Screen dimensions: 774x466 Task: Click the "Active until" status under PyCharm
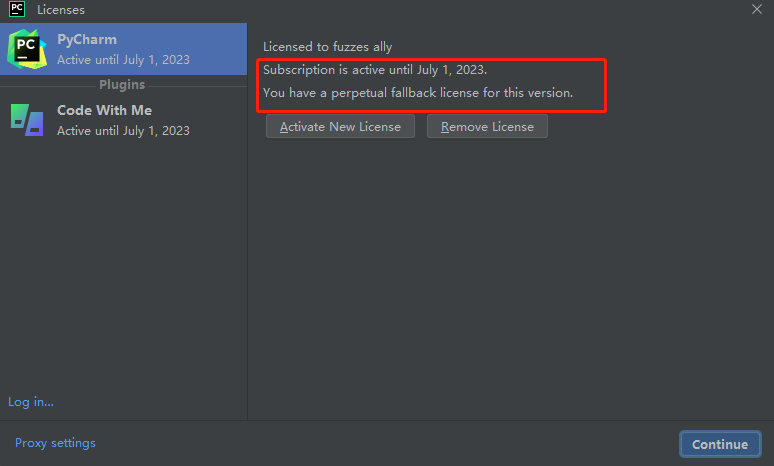(x=123, y=60)
